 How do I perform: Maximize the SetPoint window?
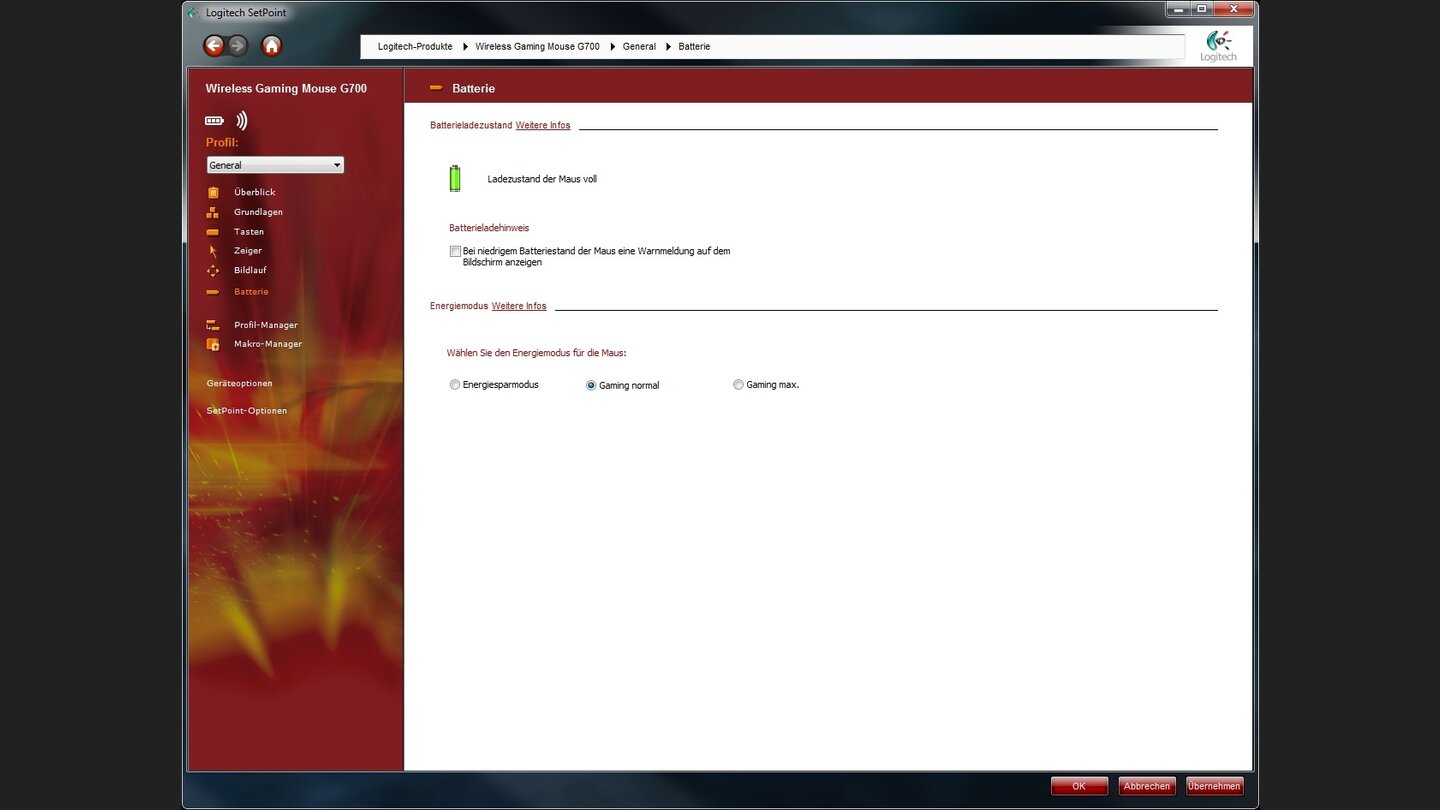point(1202,9)
